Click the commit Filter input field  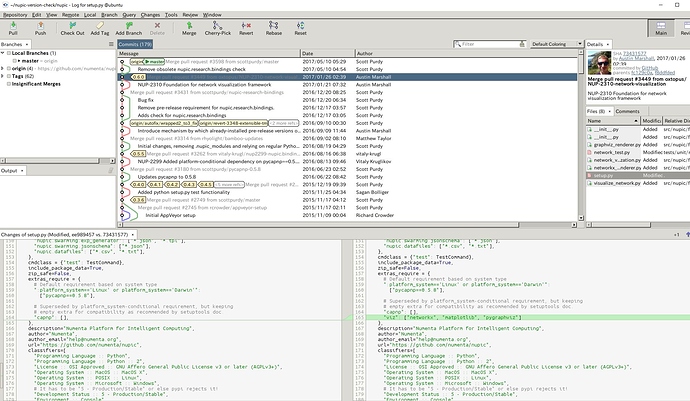490,45
